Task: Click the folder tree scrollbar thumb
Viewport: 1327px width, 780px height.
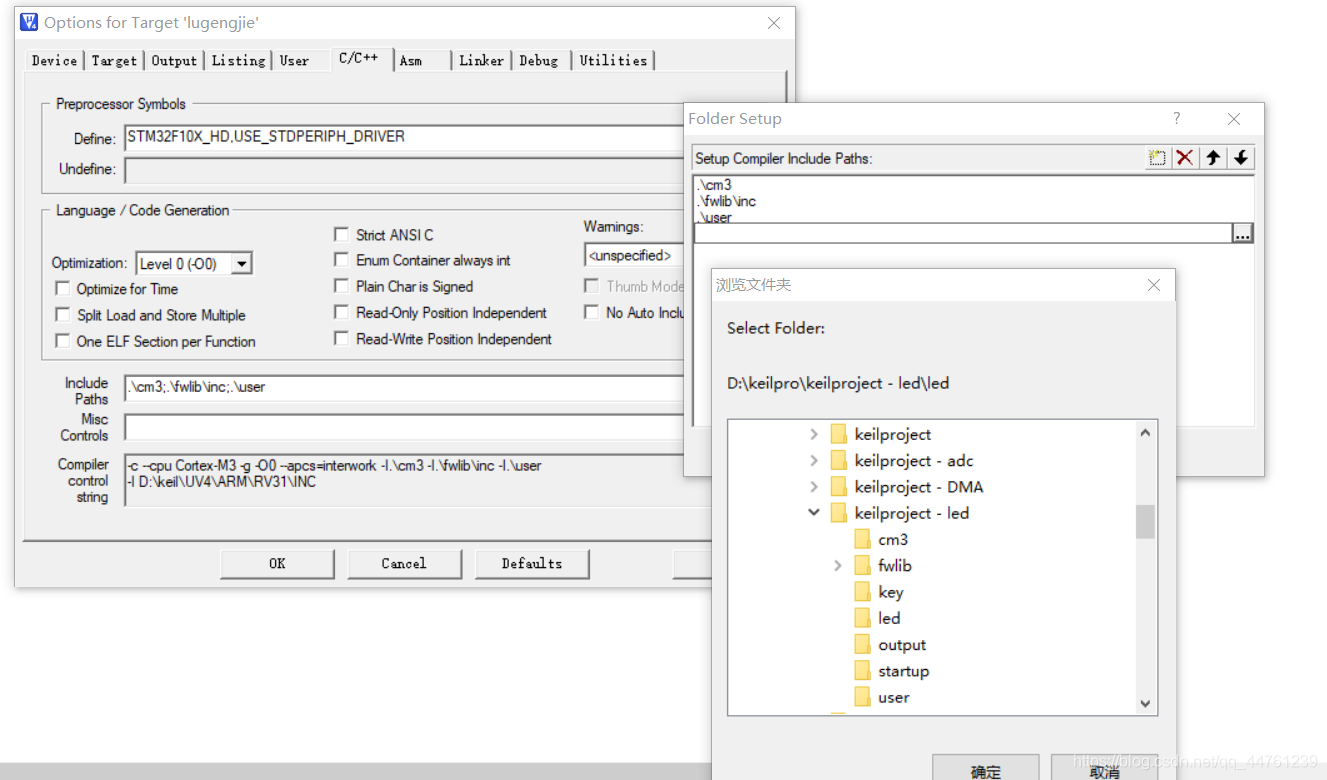Action: point(1145,521)
